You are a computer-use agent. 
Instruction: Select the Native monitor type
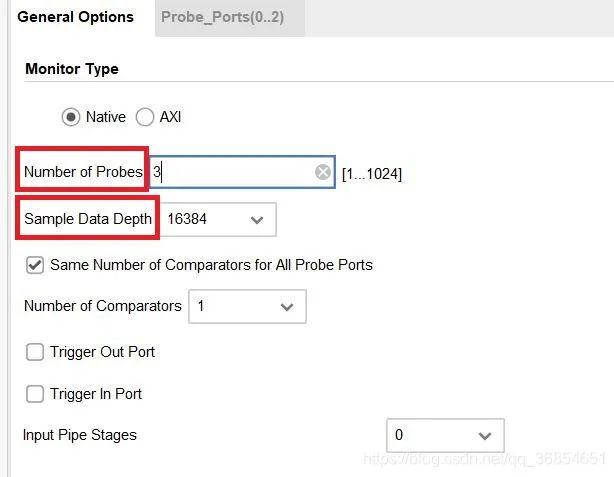coord(71,117)
